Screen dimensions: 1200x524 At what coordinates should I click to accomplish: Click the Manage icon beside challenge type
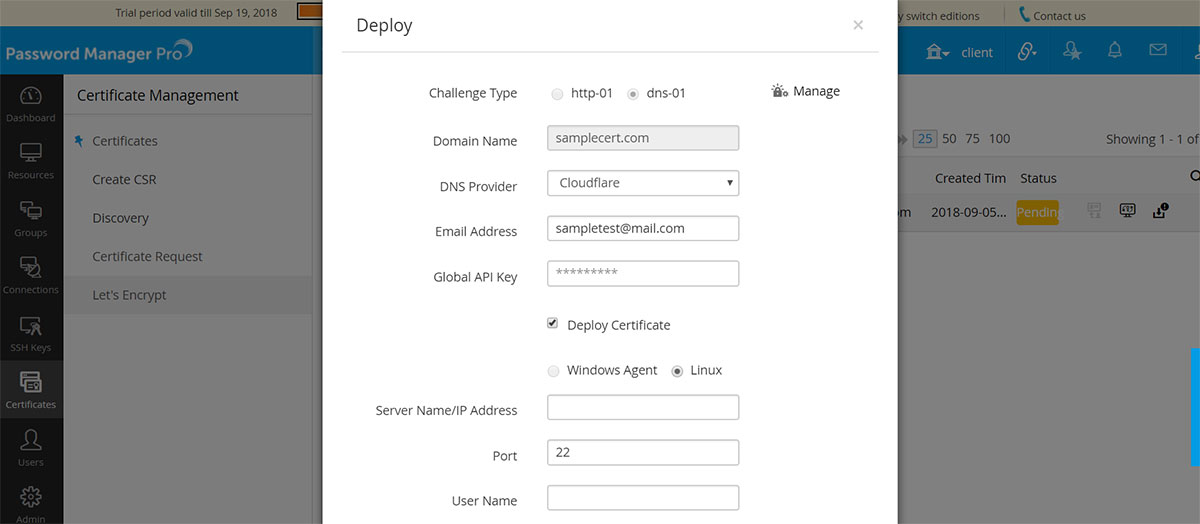point(780,91)
